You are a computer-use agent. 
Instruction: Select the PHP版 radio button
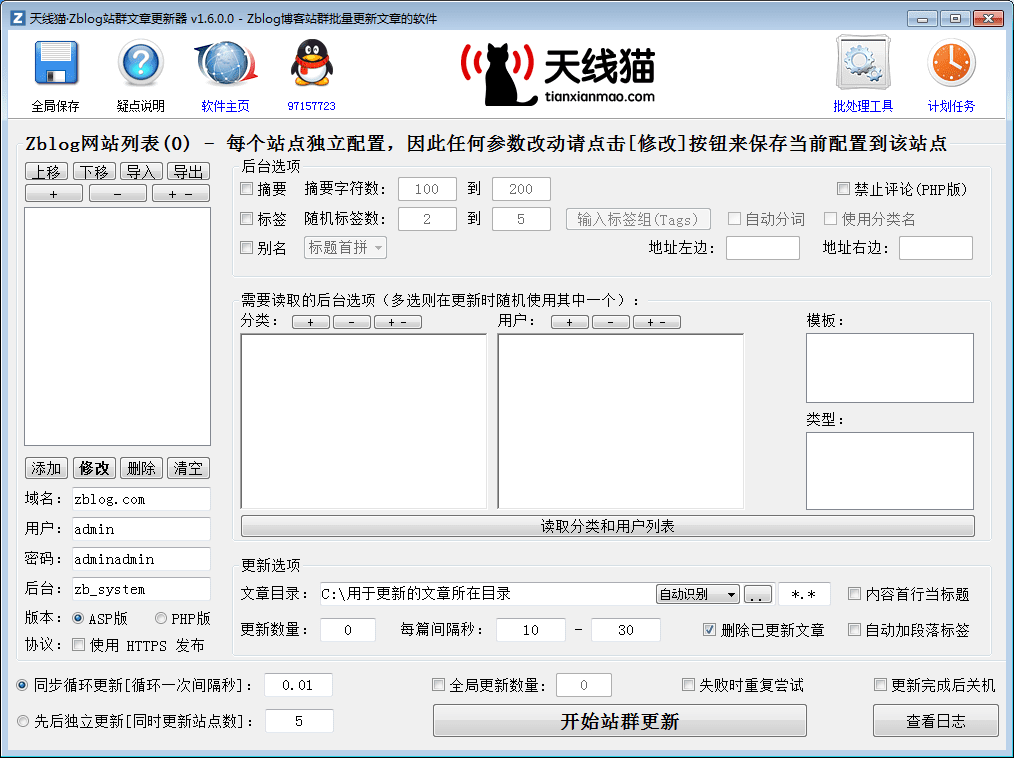[161, 618]
